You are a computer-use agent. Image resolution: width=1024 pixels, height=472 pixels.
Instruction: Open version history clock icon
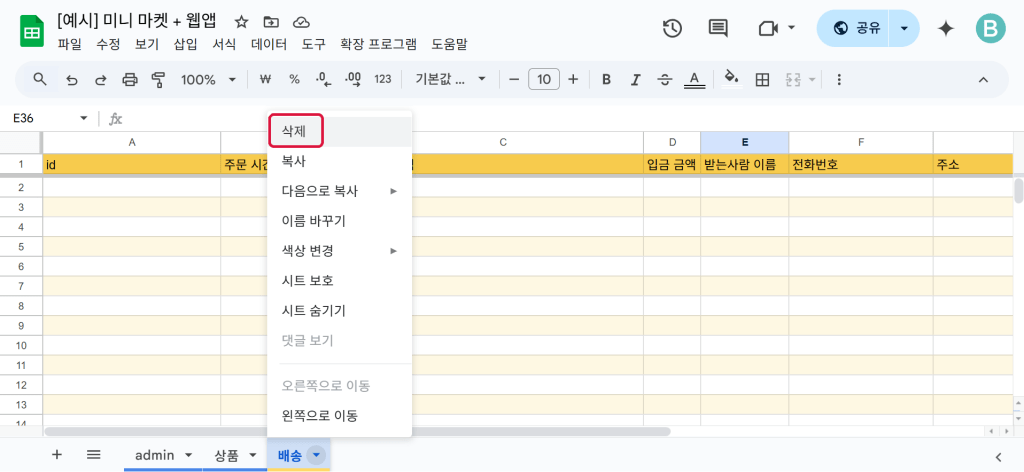click(x=672, y=28)
